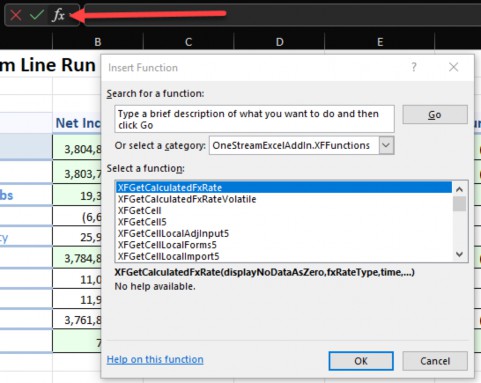This screenshot has width=481, height=383.
Task: Click the function list scrollbar thumb
Action: pos(459,204)
